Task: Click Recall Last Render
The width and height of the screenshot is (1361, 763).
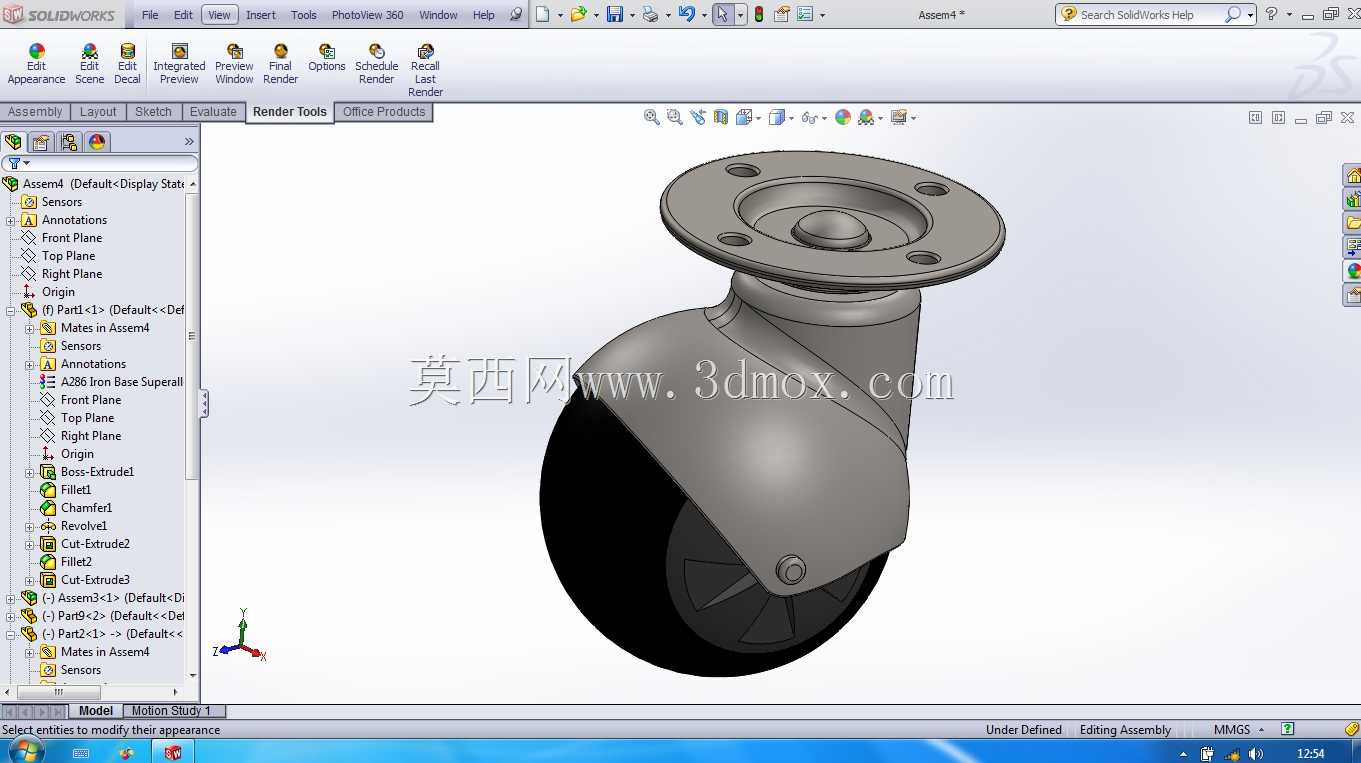Action: (x=425, y=70)
